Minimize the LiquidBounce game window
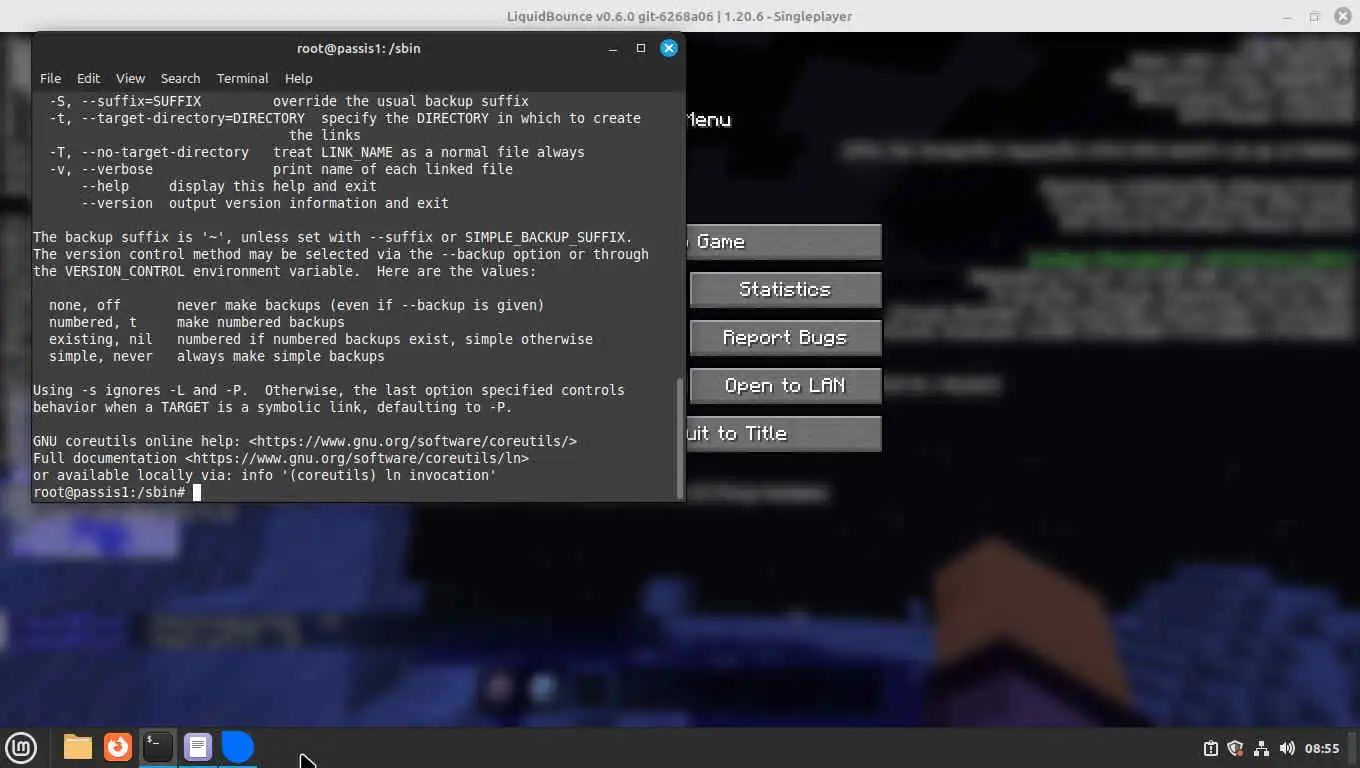 (x=1287, y=16)
